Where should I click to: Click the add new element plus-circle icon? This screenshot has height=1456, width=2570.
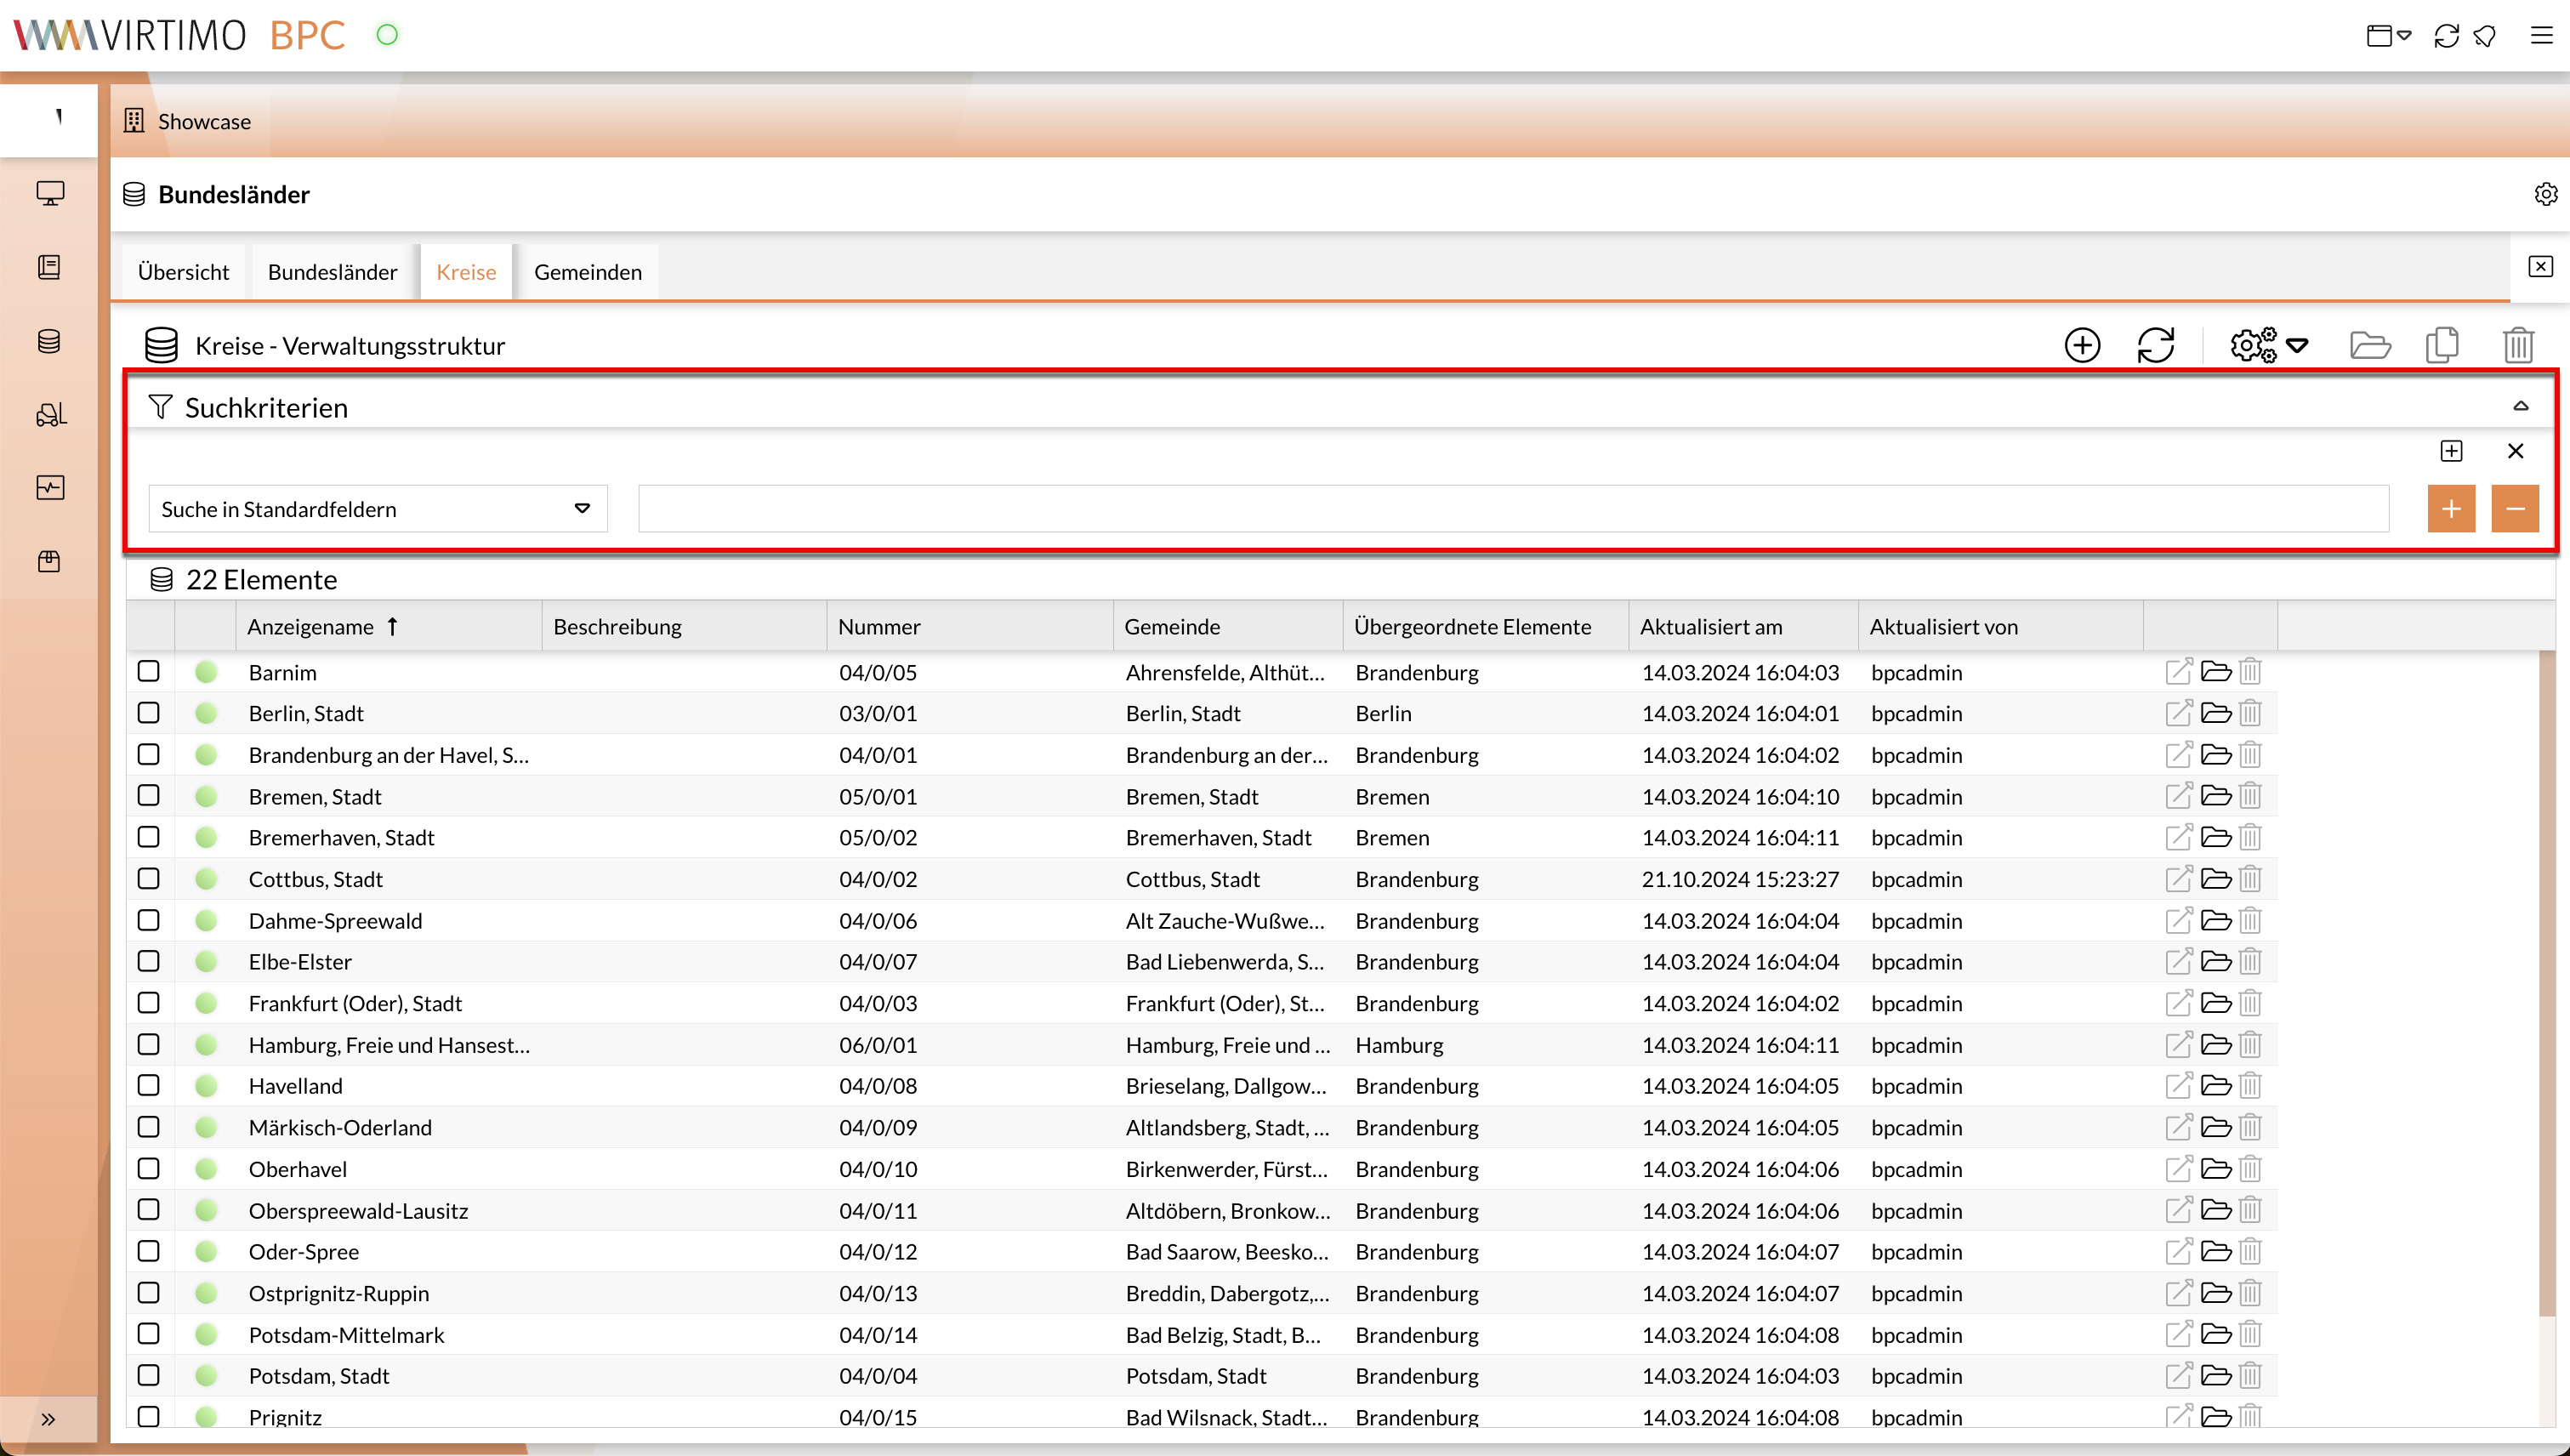click(x=2082, y=345)
